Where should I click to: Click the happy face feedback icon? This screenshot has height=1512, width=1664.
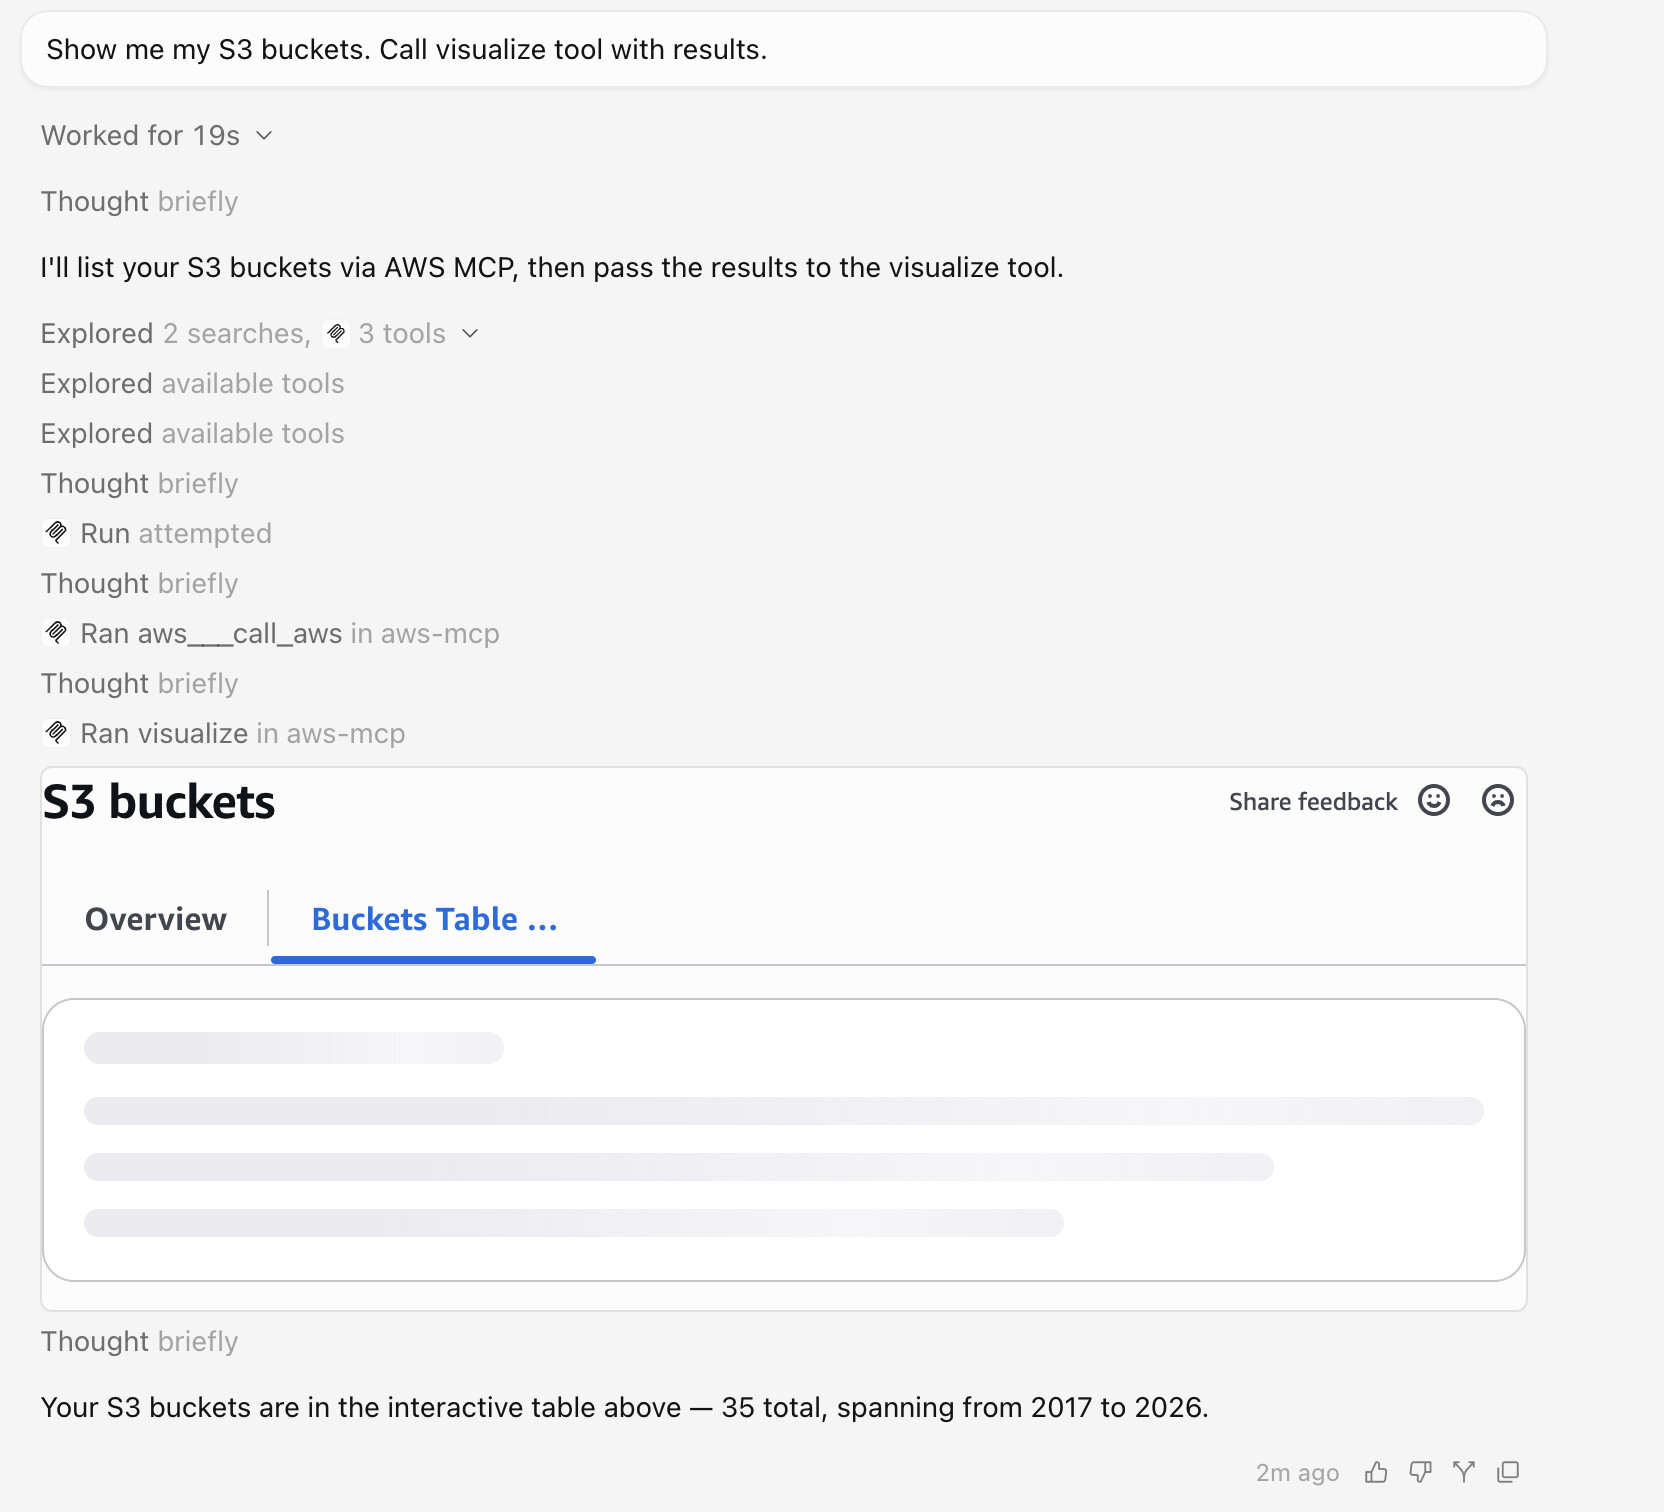coord(1434,801)
